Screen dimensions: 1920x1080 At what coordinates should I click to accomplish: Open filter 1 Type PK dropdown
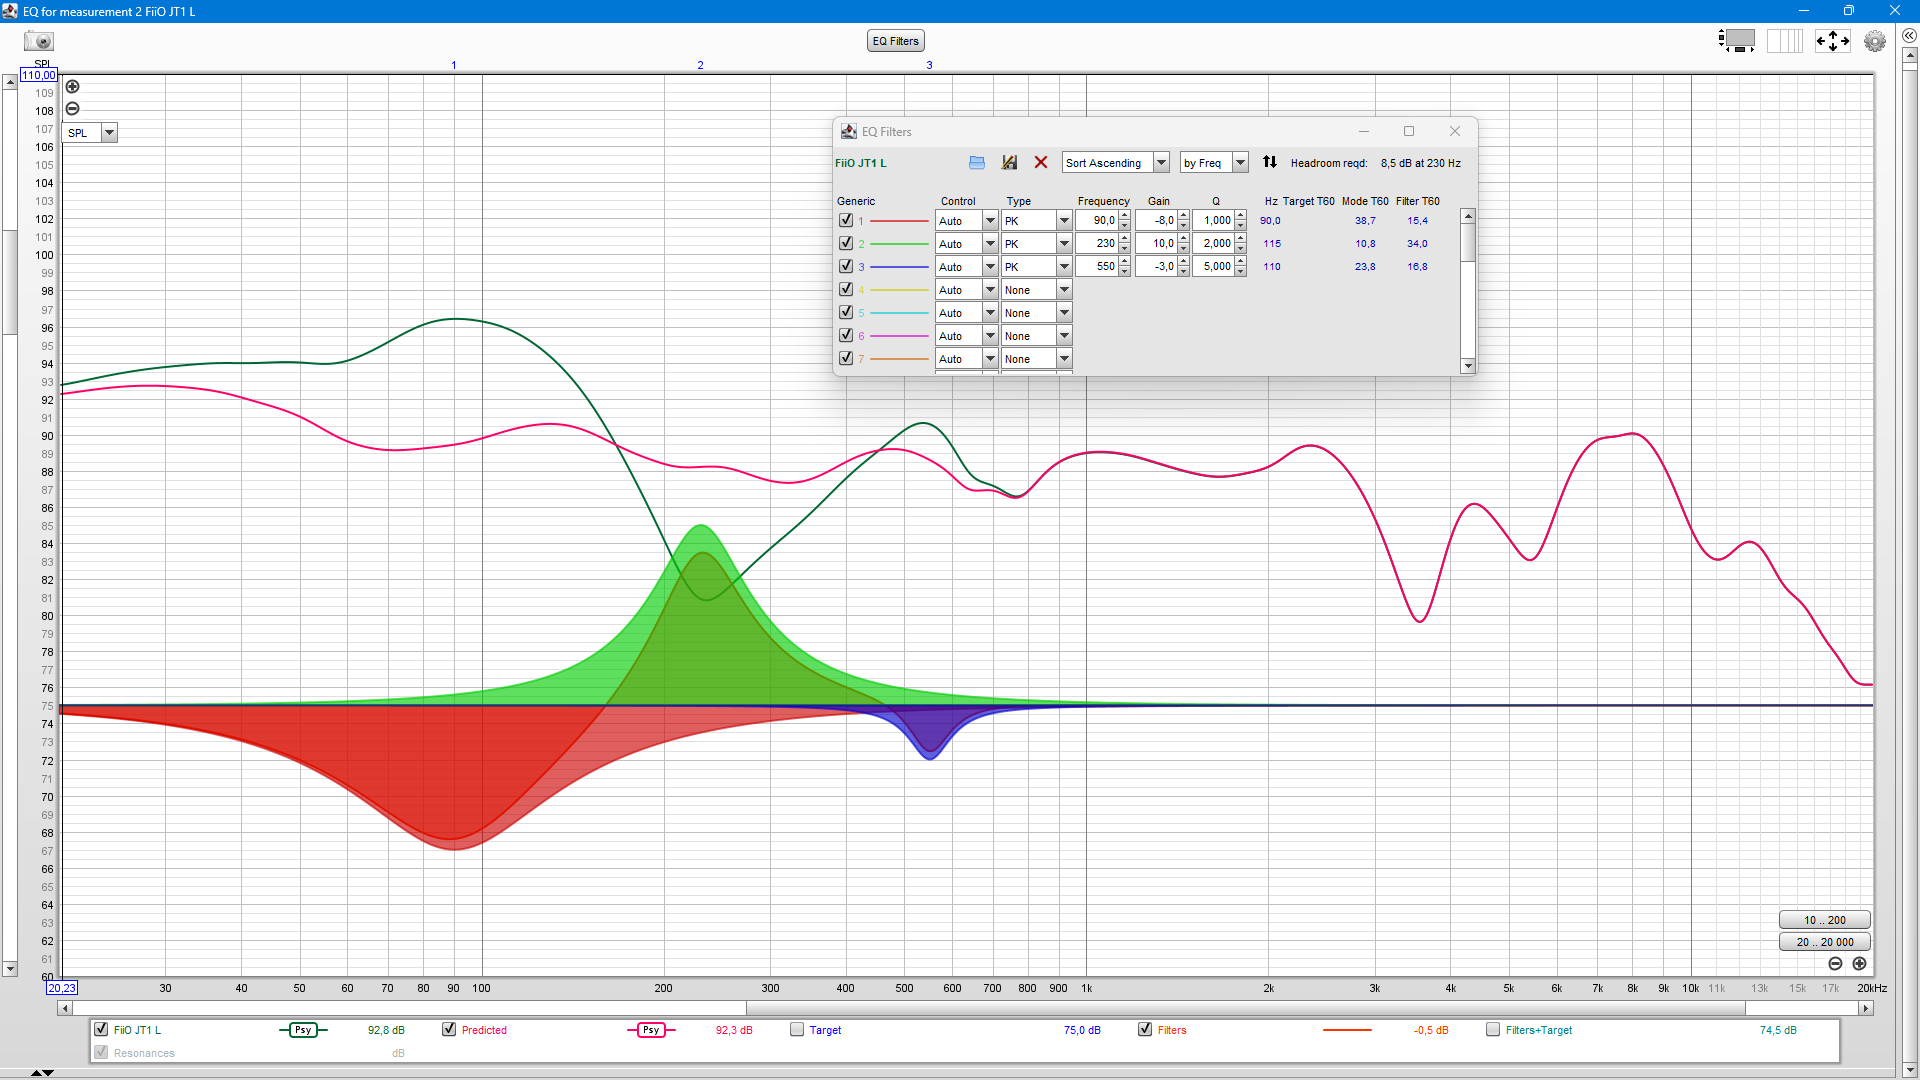[x=1037, y=221]
